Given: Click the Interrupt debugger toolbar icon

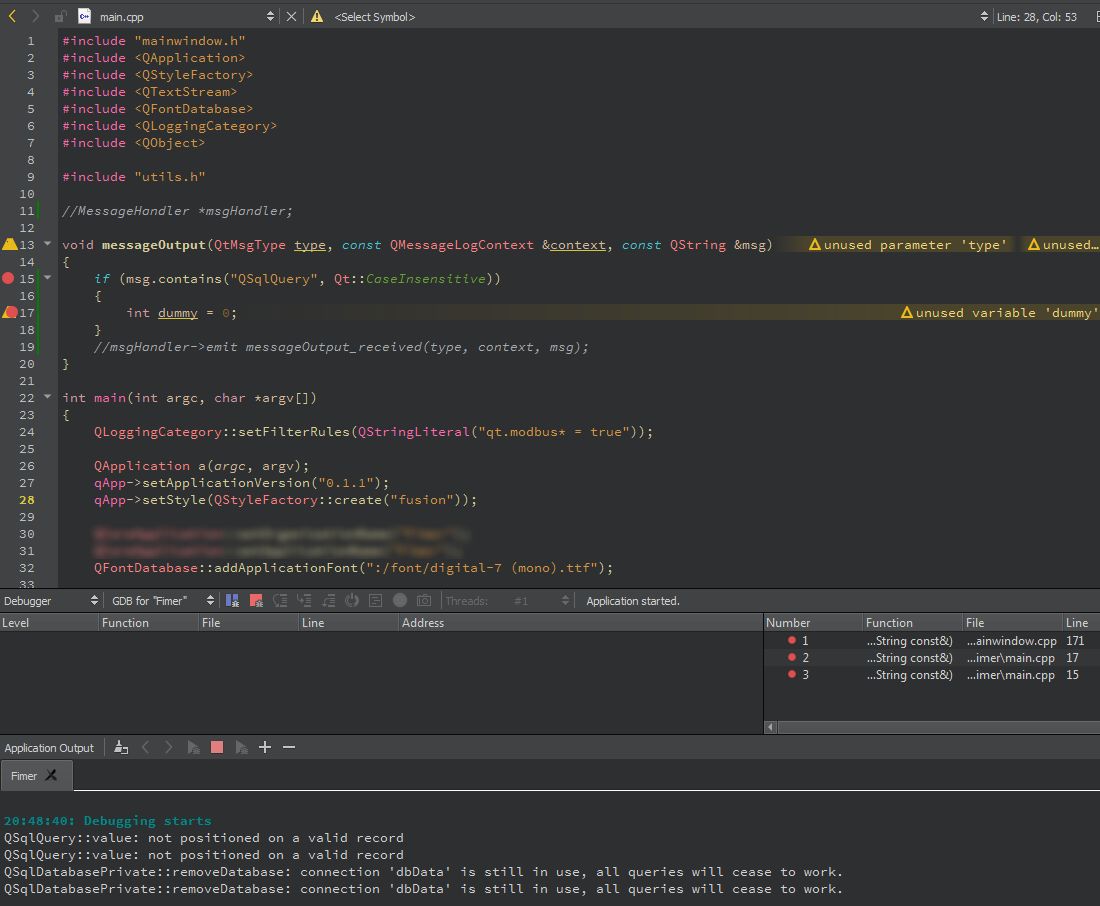Looking at the screenshot, I should 232,601.
